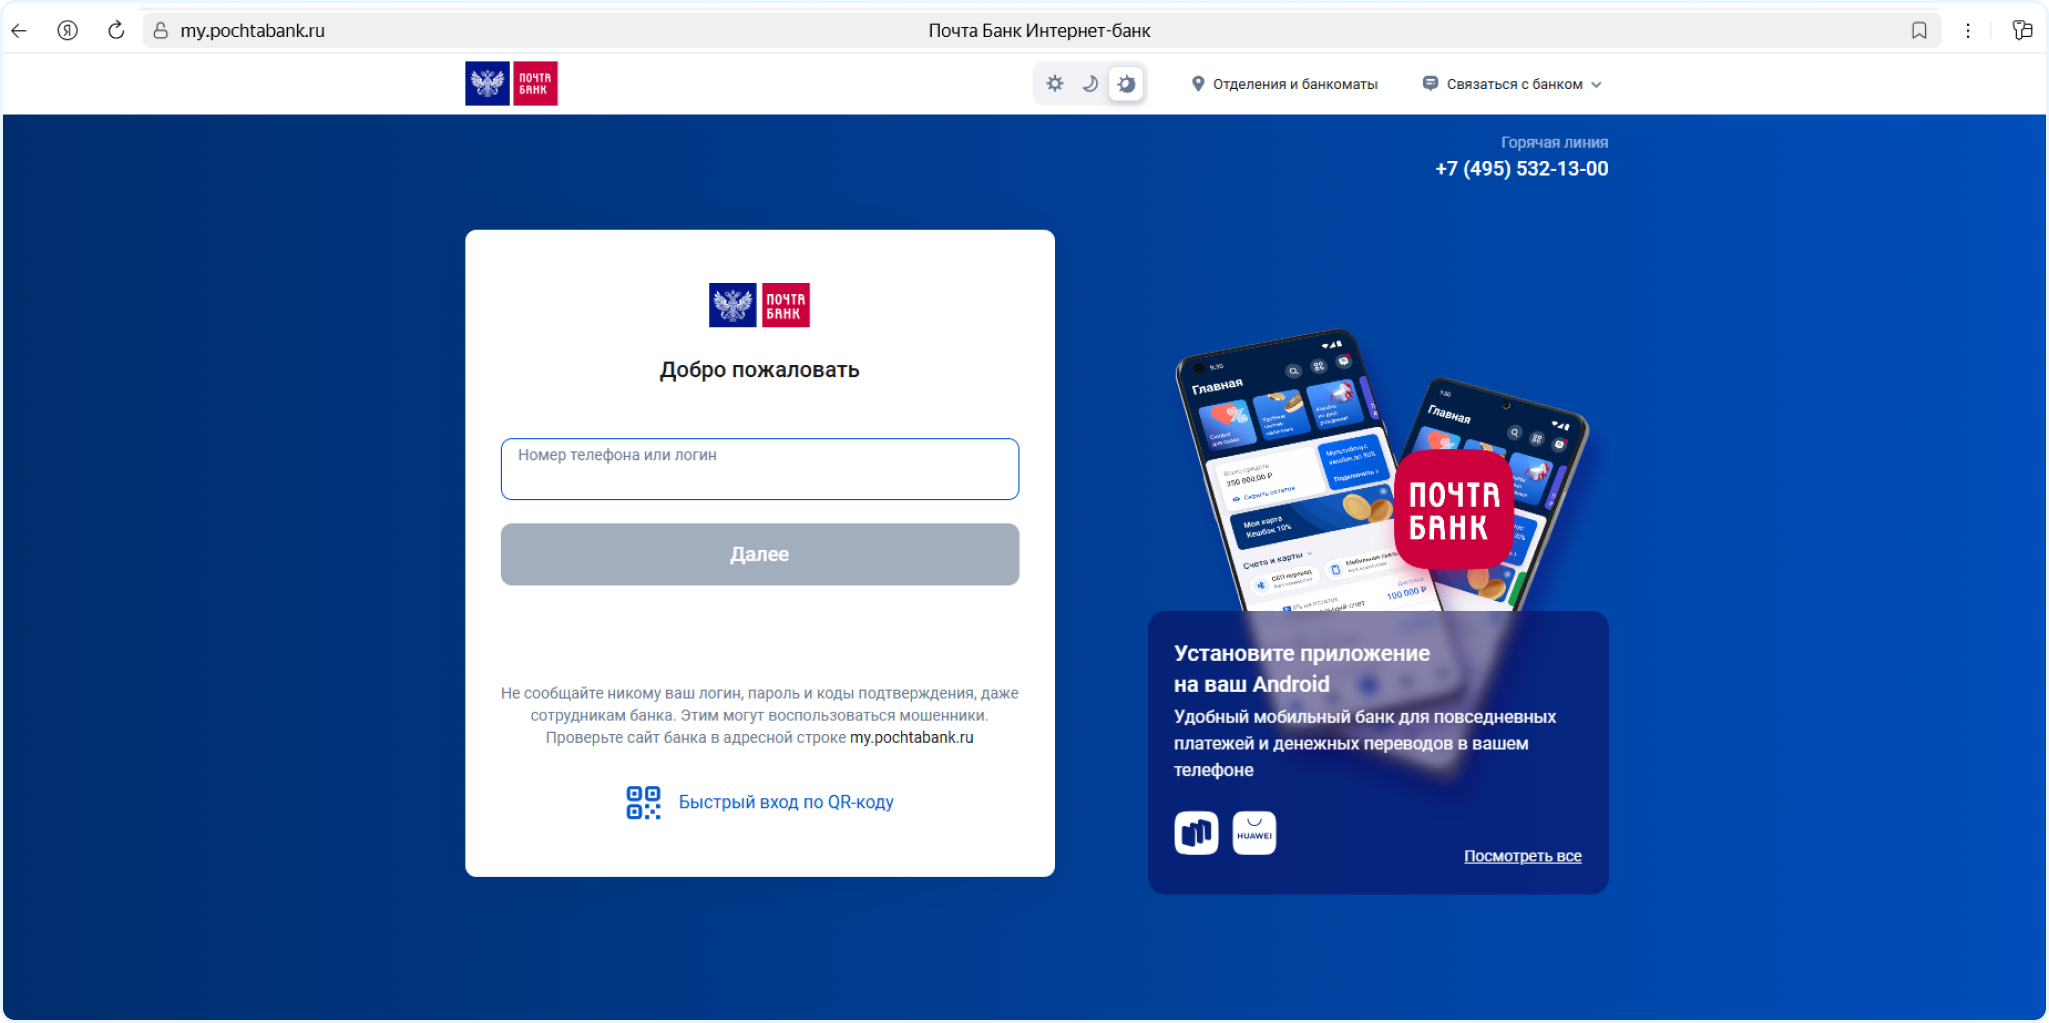Follow the Посмотреть все link
Screen dimensions: 2049x1023
[x=1523, y=856]
